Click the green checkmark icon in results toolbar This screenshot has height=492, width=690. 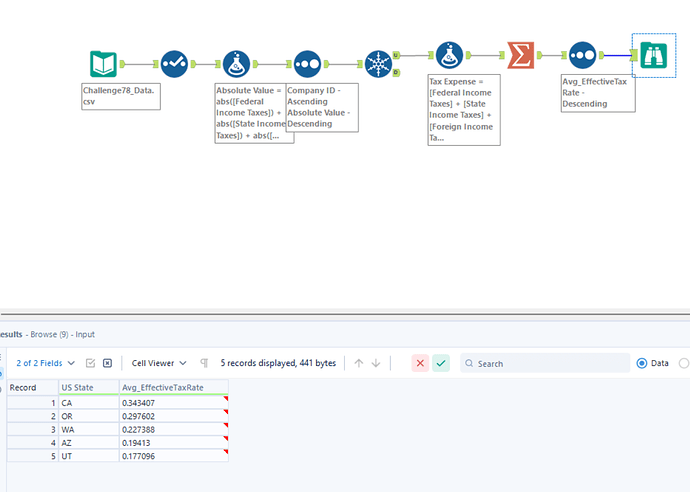pyautogui.click(x=440, y=363)
